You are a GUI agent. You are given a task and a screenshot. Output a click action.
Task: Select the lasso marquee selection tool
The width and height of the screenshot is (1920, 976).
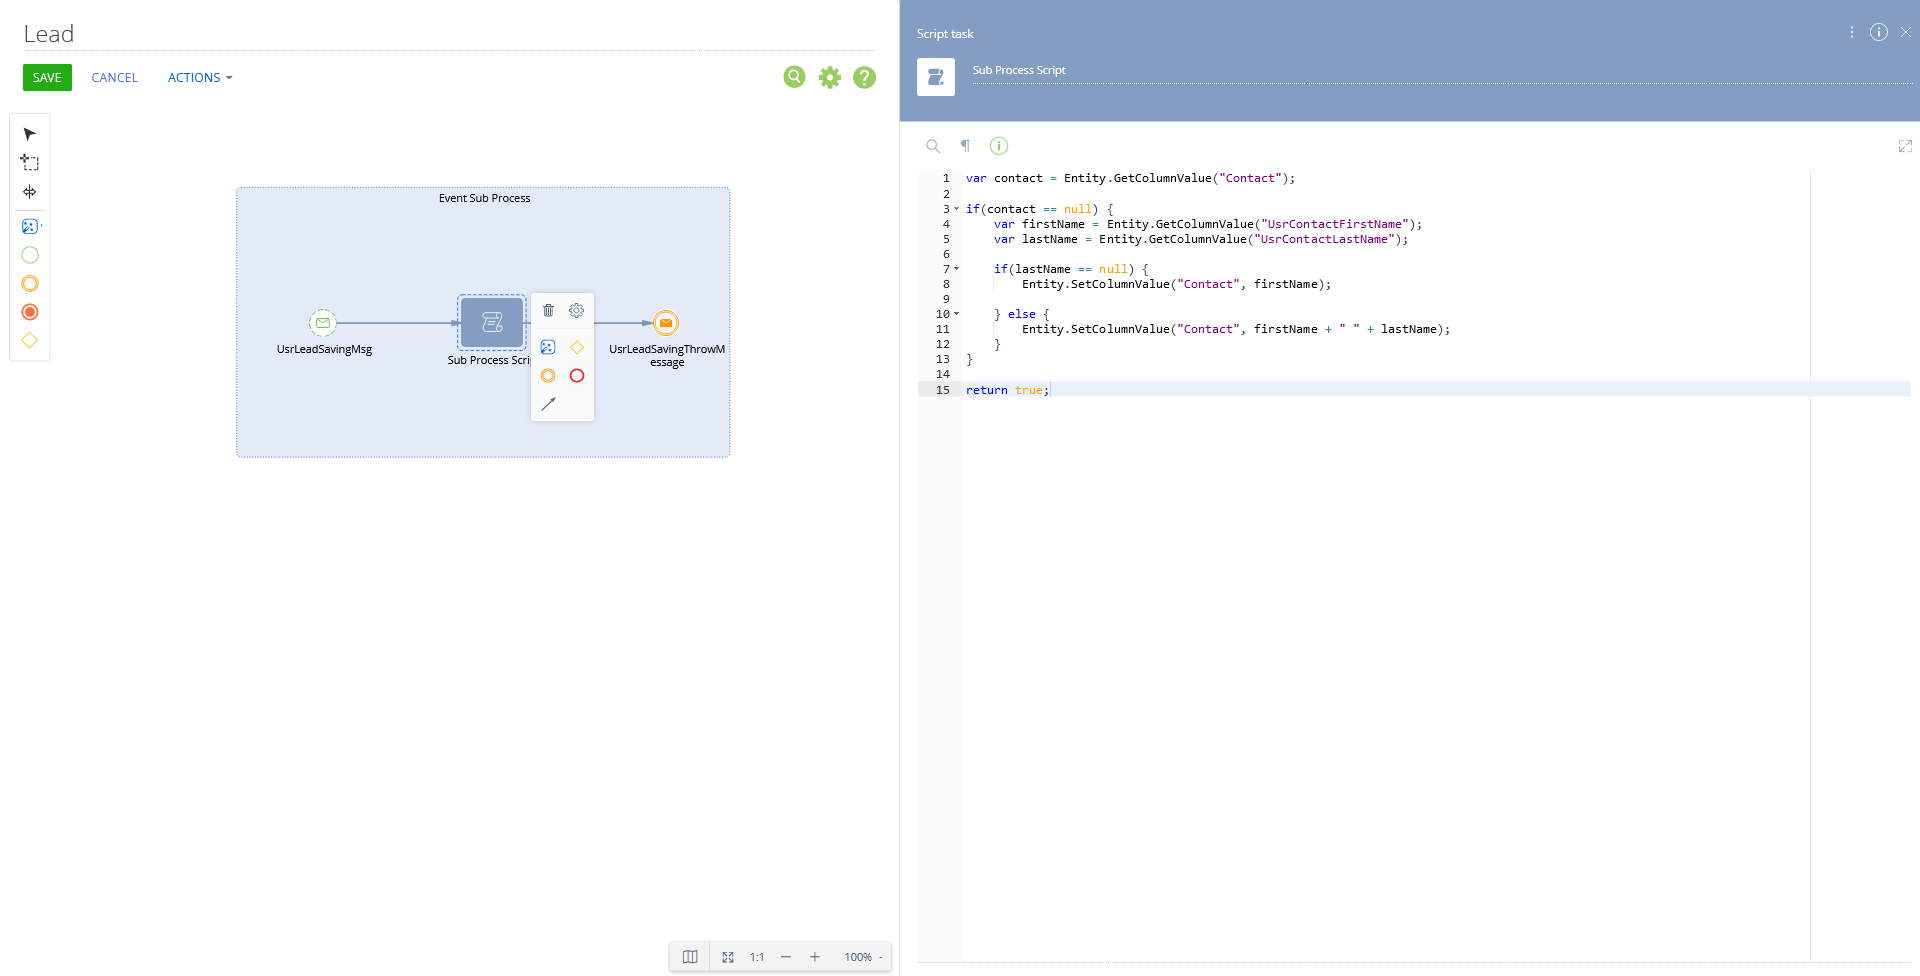[x=30, y=163]
